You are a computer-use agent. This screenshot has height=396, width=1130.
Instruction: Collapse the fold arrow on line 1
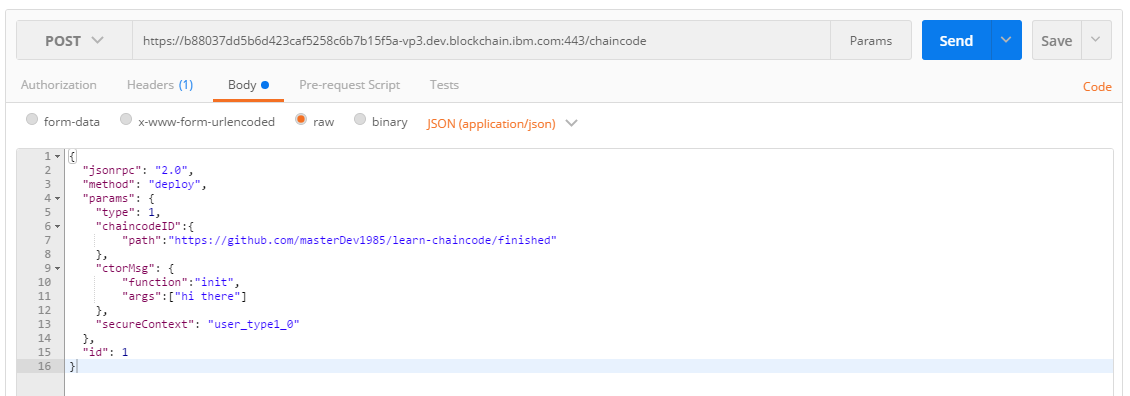point(57,157)
